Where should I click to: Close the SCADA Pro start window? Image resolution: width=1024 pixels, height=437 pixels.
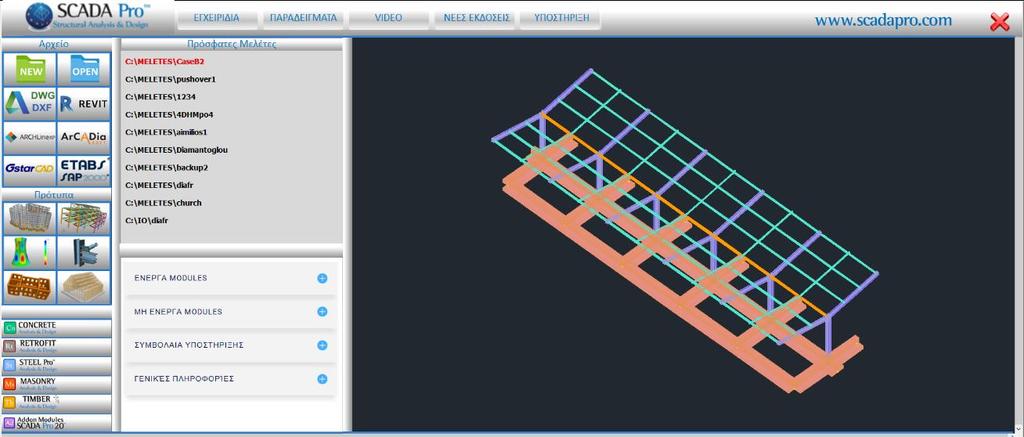pyautogui.click(x=999, y=22)
